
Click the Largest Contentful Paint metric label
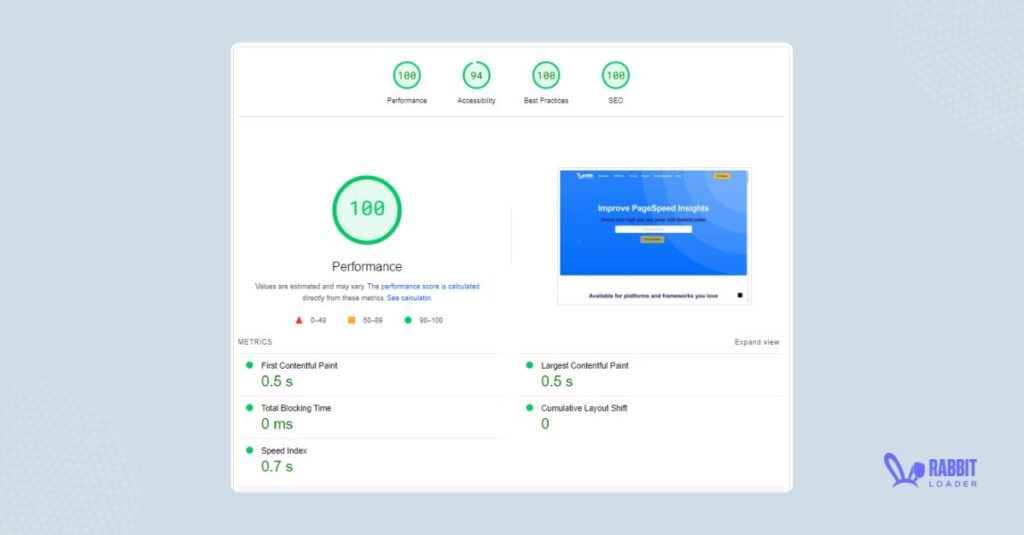tap(584, 366)
